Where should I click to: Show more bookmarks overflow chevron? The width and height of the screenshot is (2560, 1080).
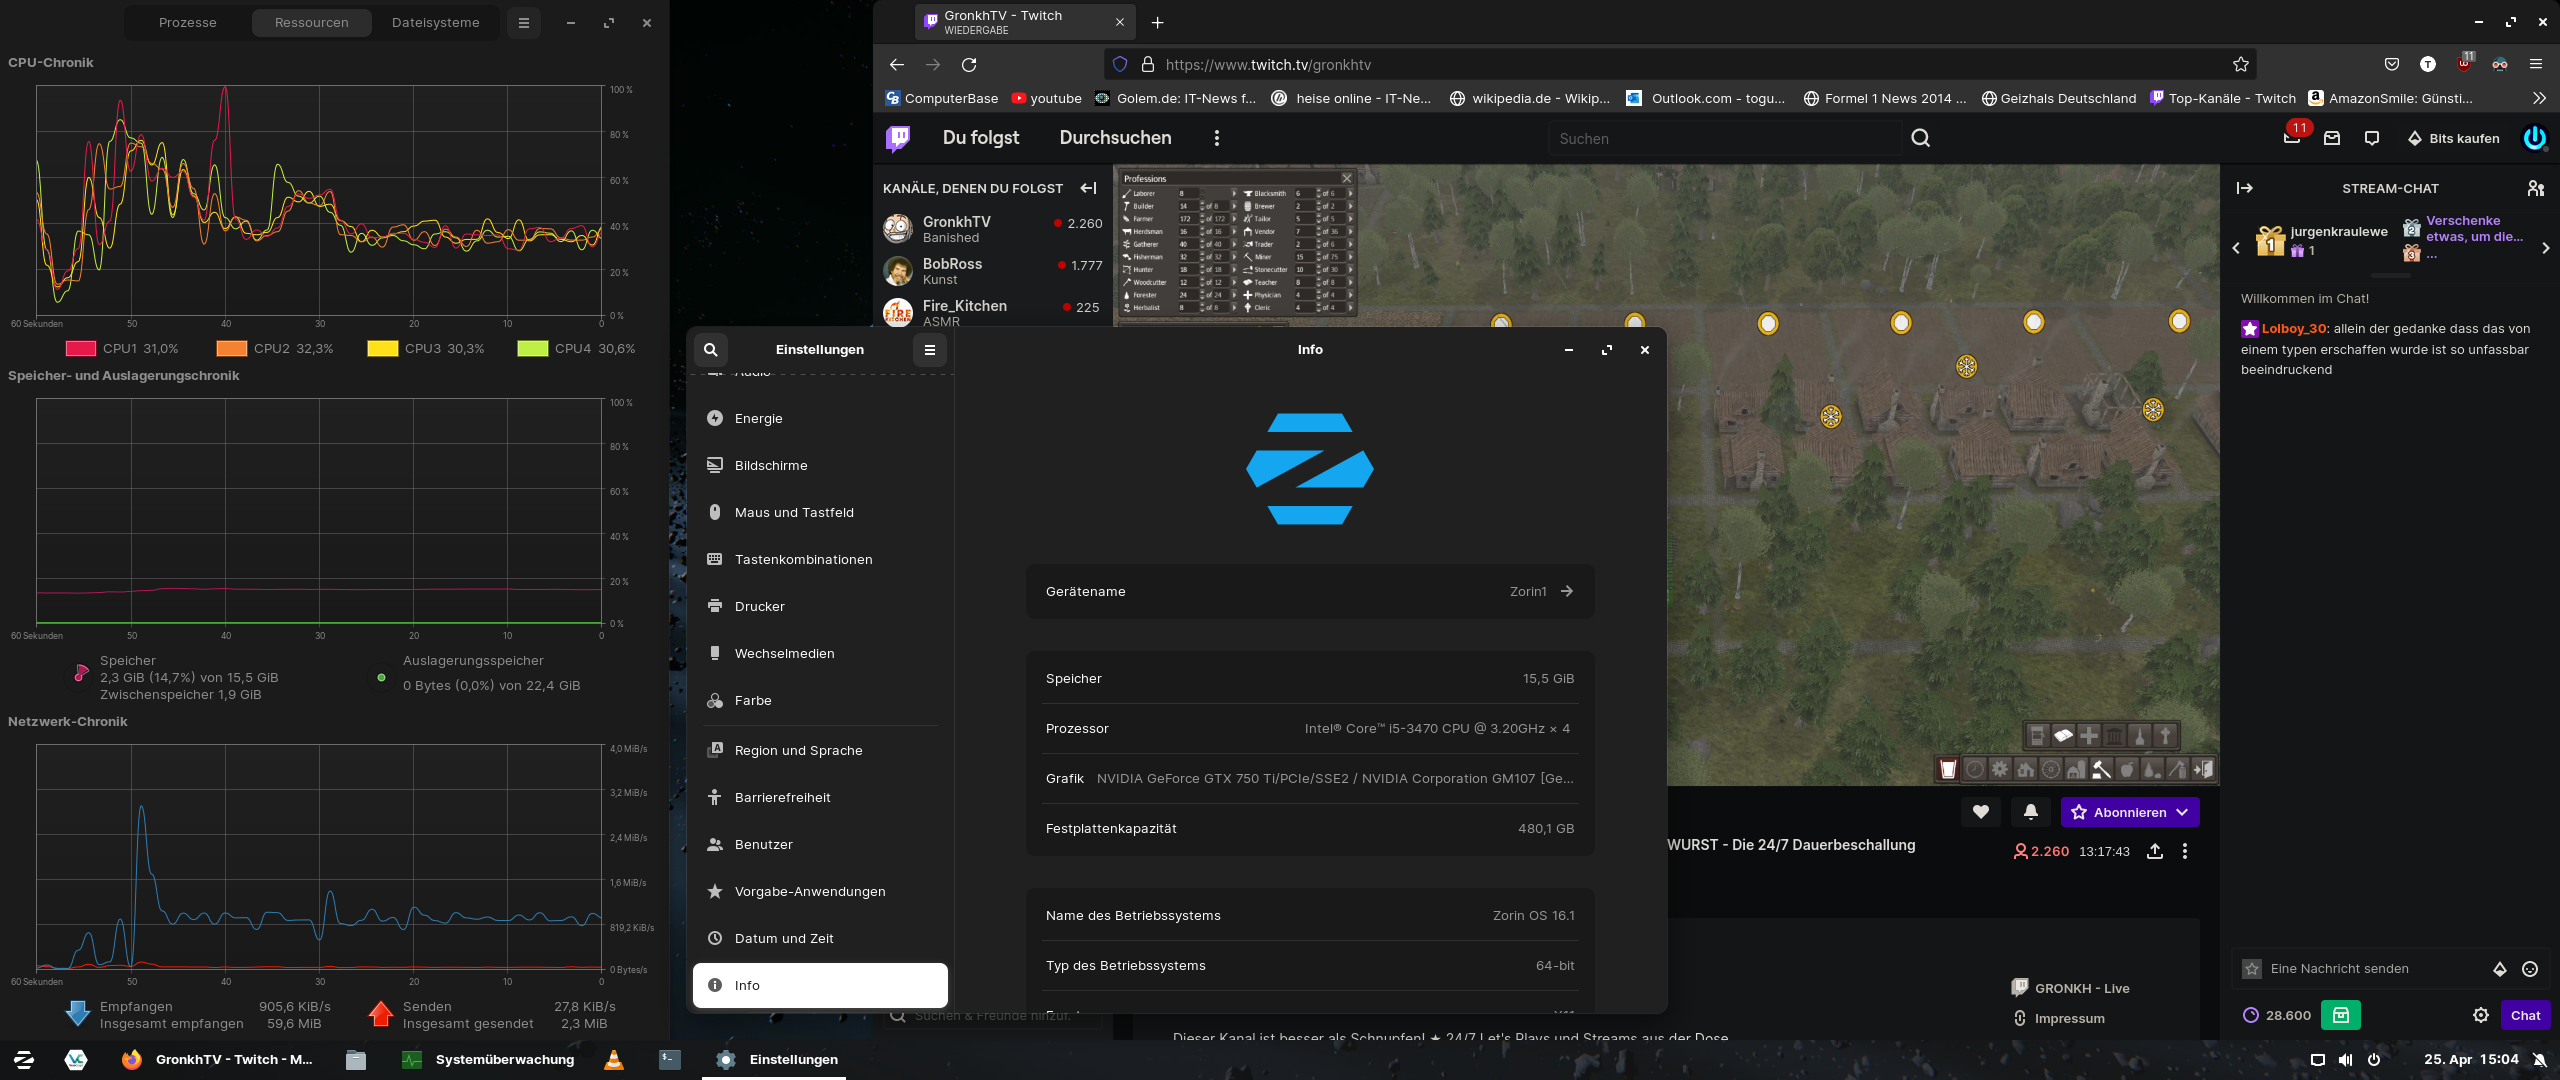[2539, 98]
